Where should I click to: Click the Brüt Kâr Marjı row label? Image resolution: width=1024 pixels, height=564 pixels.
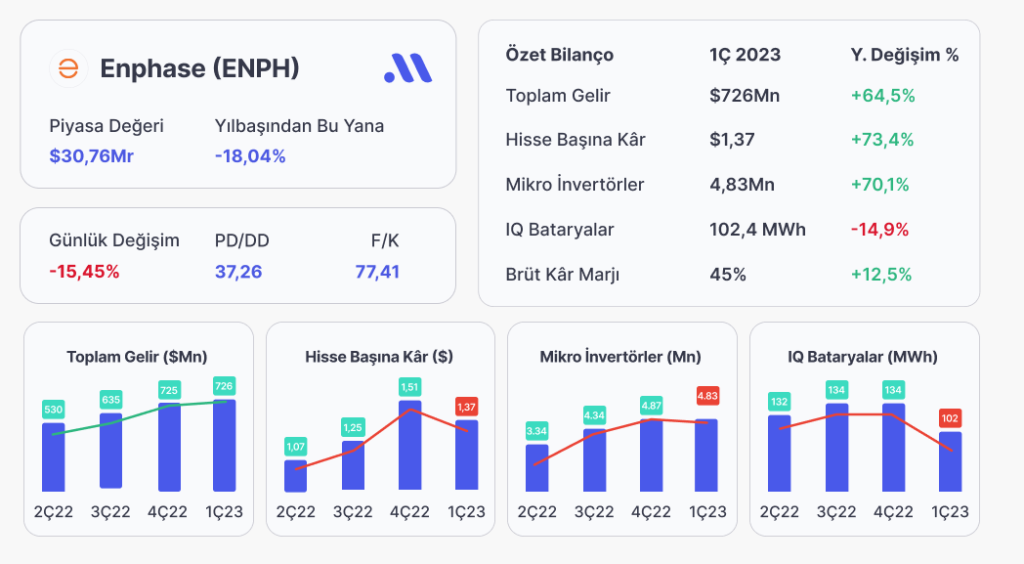562,274
